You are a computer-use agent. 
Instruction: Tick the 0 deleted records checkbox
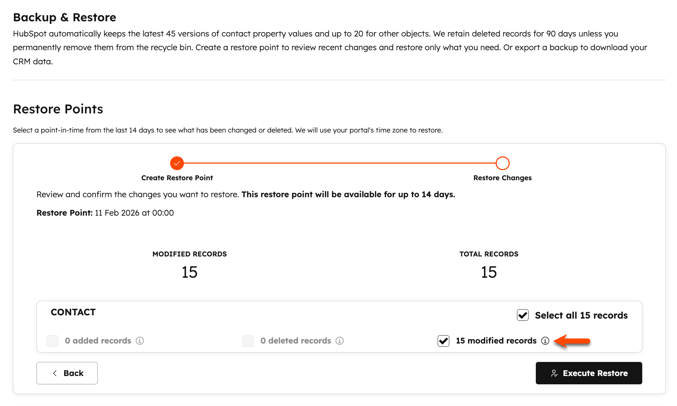click(248, 341)
